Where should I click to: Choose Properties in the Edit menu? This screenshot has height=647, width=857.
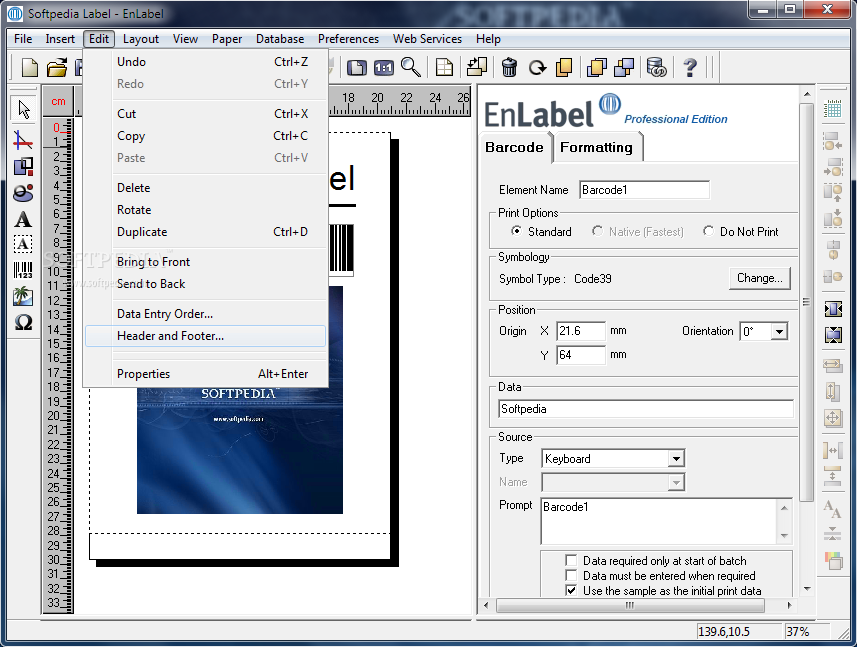(x=206, y=374)
